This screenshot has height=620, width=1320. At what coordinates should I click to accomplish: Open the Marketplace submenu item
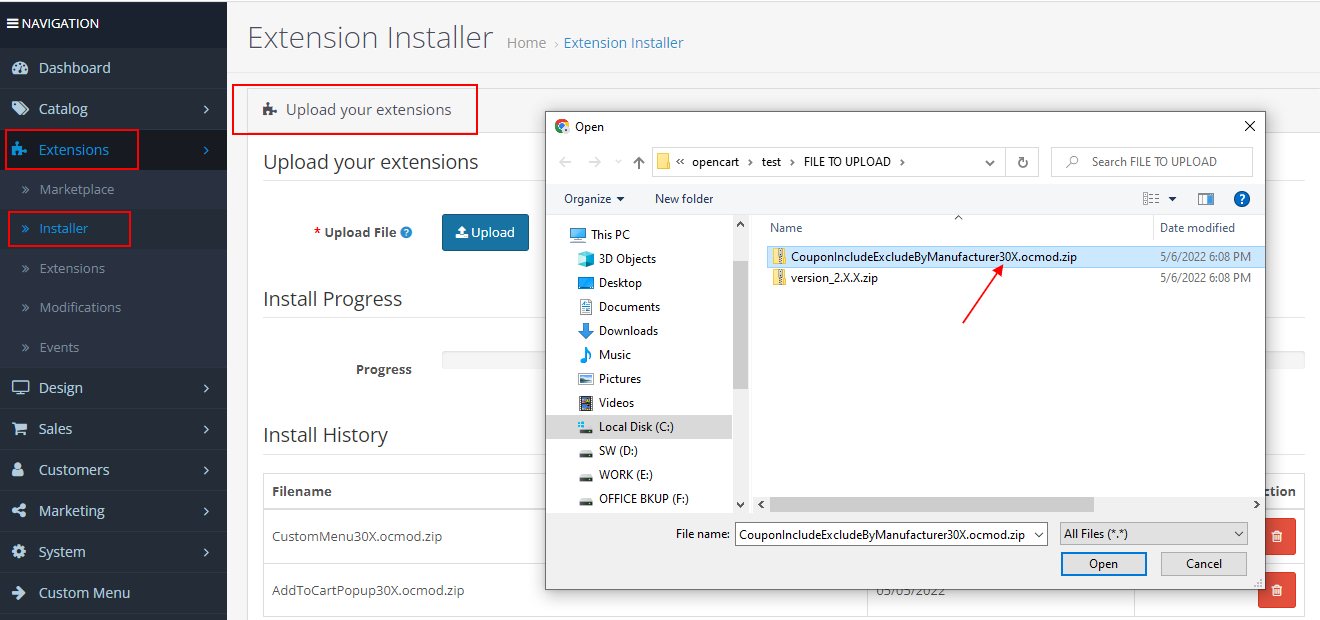pyautogui.click(x=76, y=189)
